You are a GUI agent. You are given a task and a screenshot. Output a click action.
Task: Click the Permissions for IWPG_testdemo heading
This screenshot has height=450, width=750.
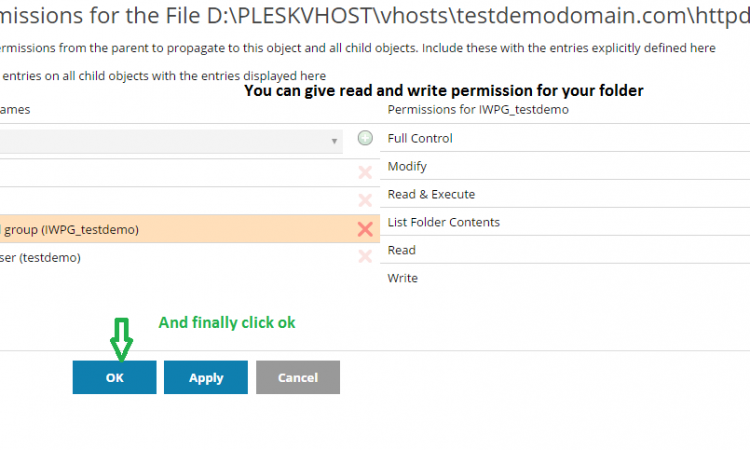point(478,110)
